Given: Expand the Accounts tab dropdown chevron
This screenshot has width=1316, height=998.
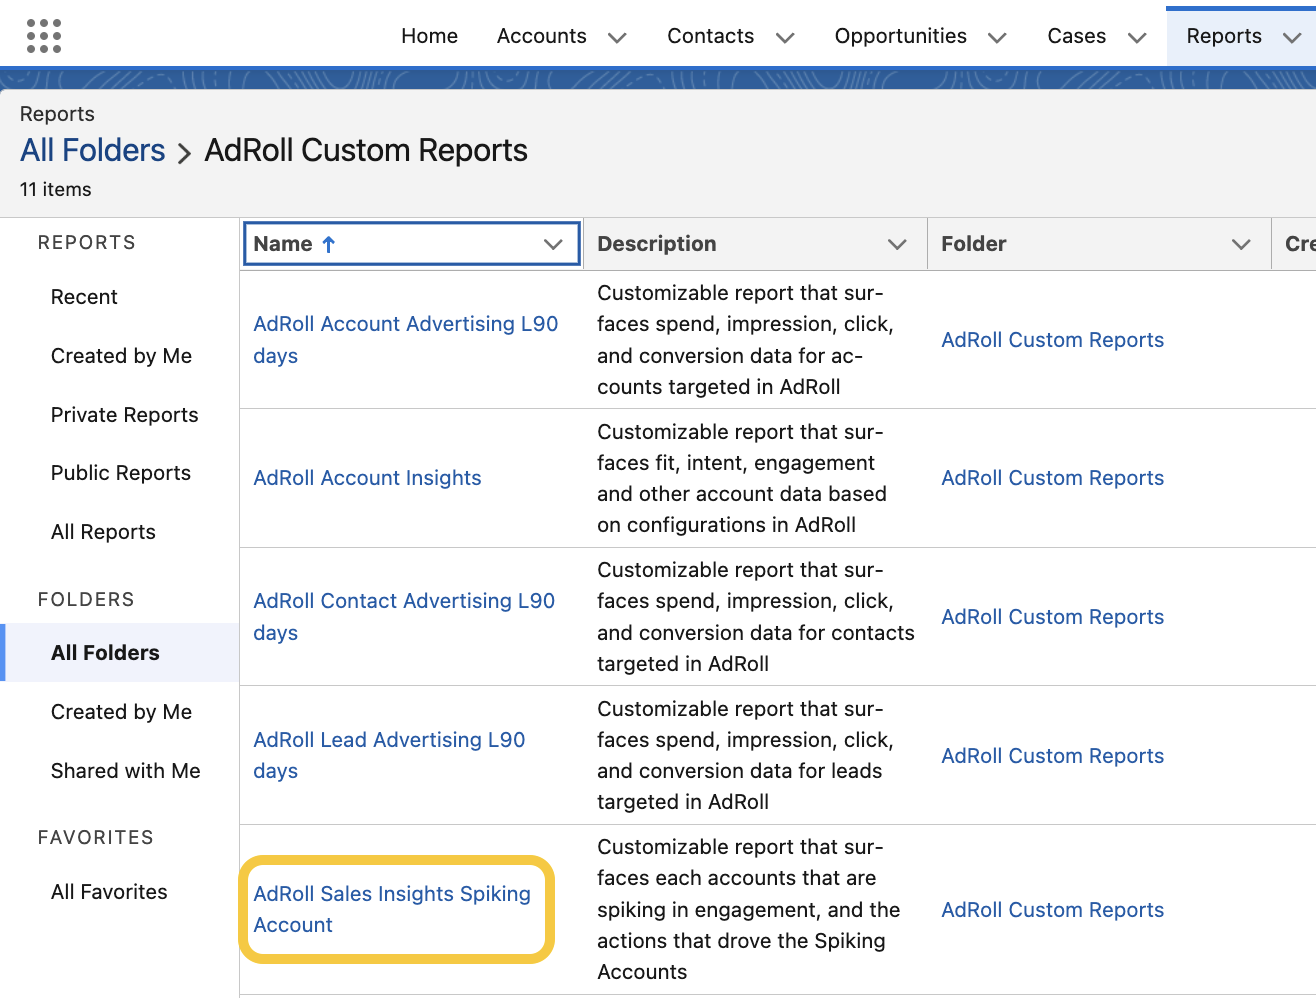Looking at the screenshot, I should tap(617, 38).
